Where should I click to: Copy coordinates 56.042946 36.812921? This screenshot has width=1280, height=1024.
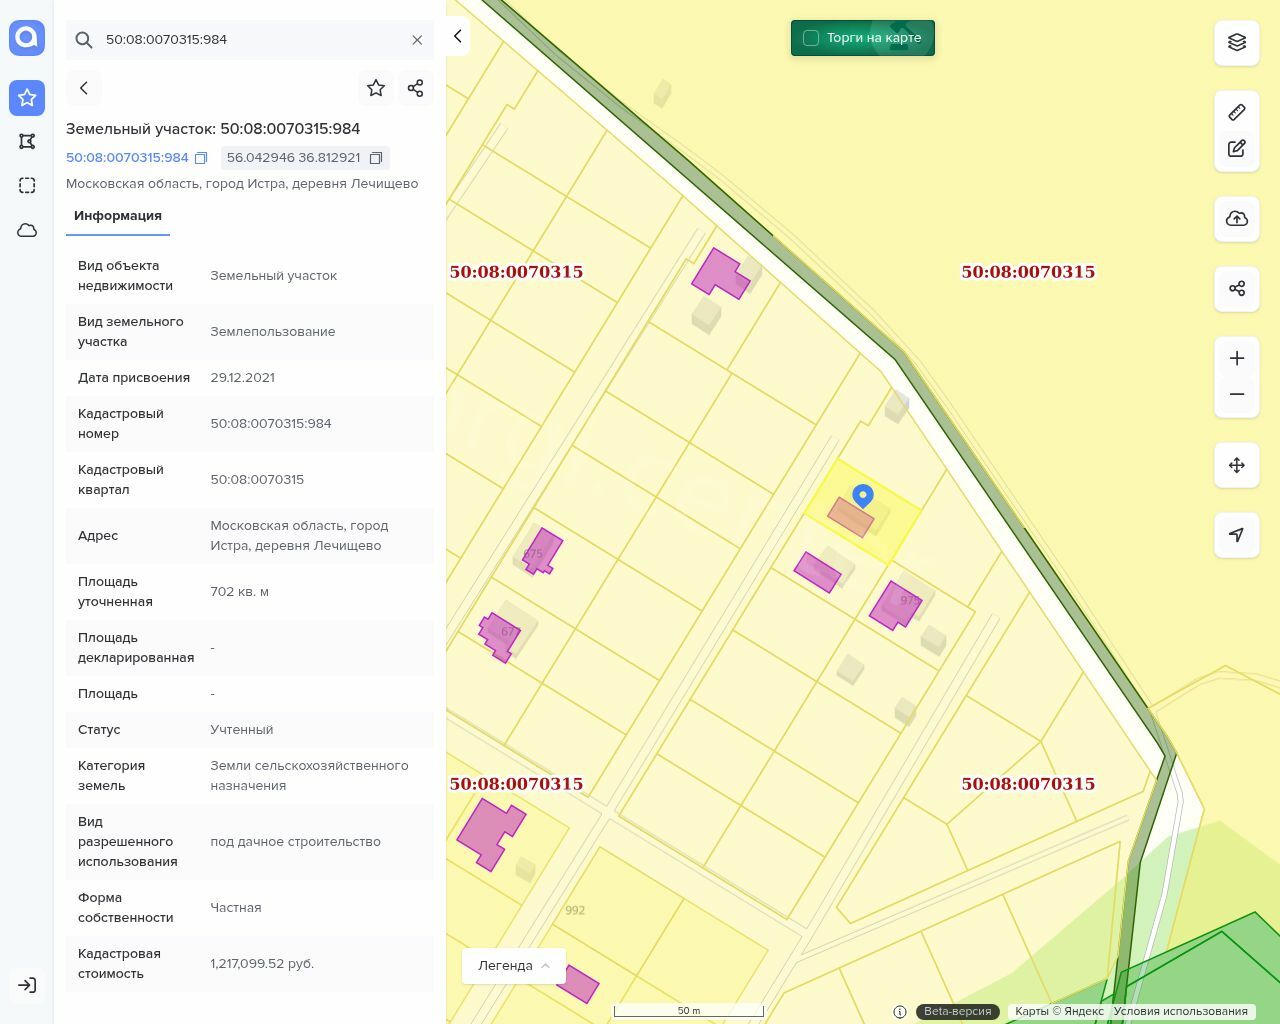pyautogui.click(x=376, y=158)
